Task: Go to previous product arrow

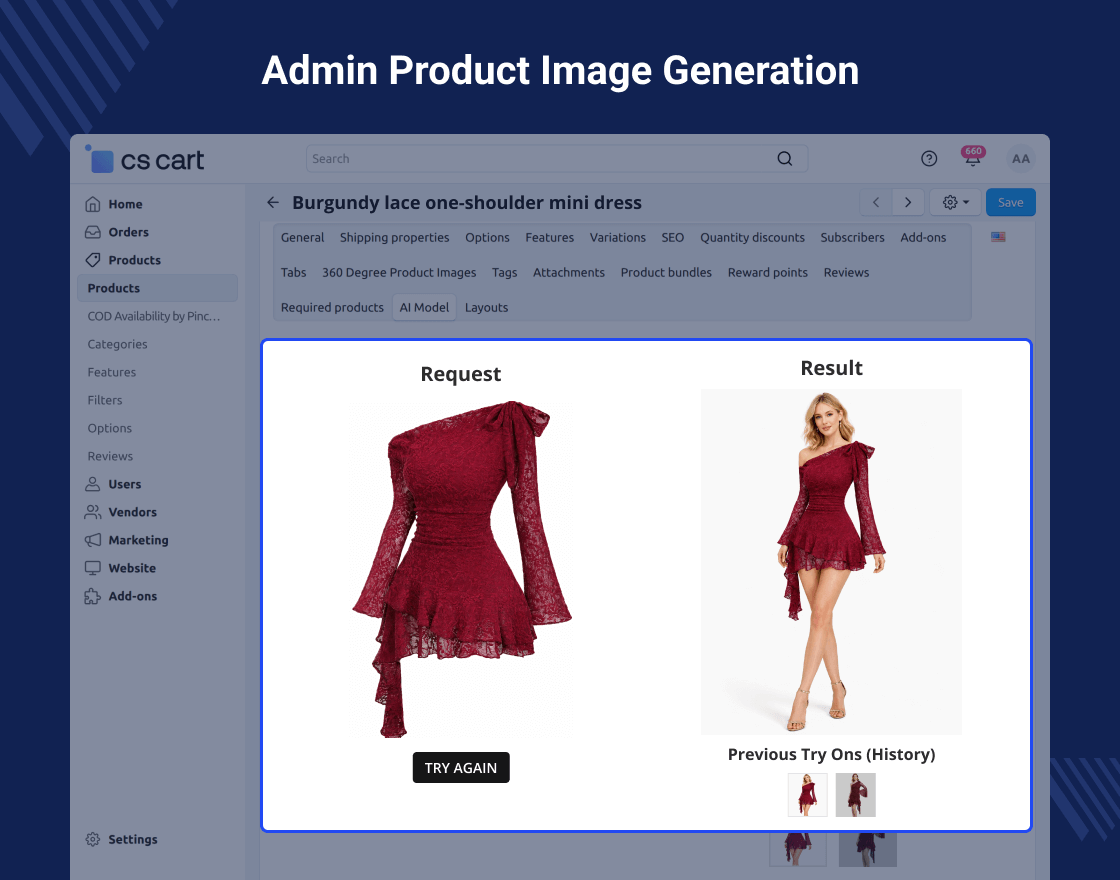Action: (x=876, y=203)
